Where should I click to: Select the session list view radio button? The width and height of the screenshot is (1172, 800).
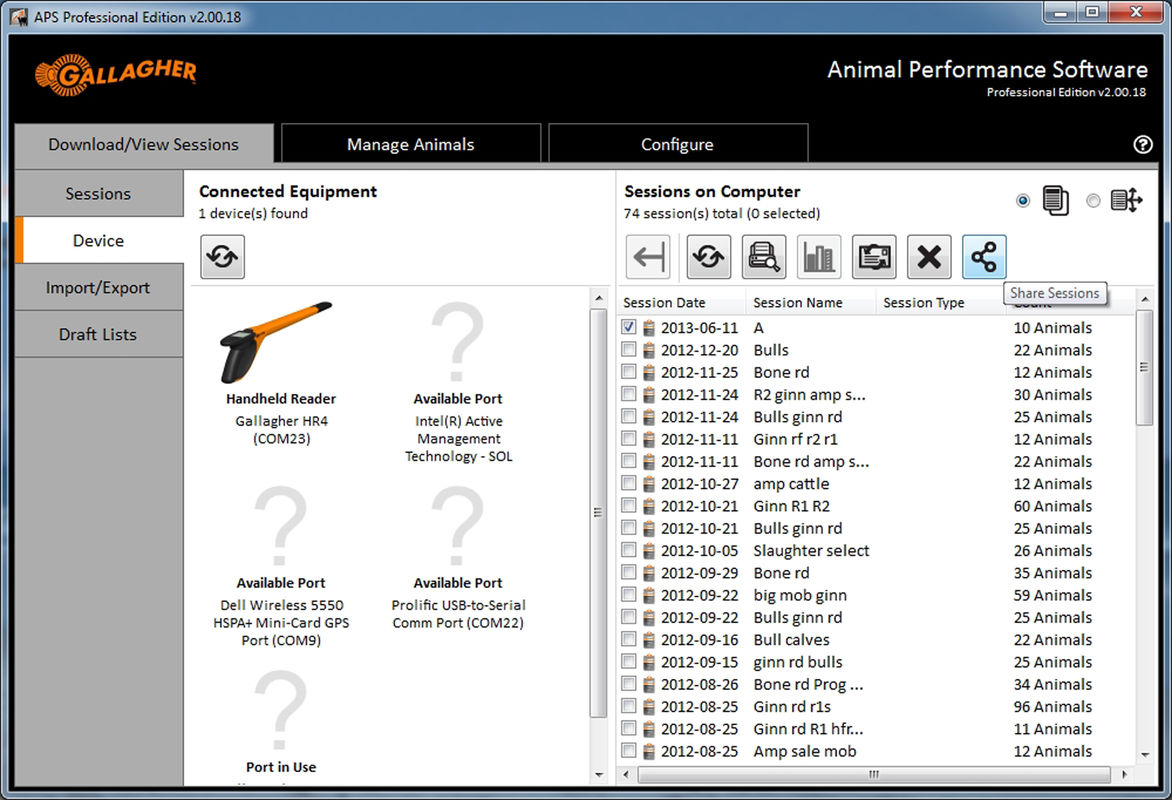(1023, 201)
